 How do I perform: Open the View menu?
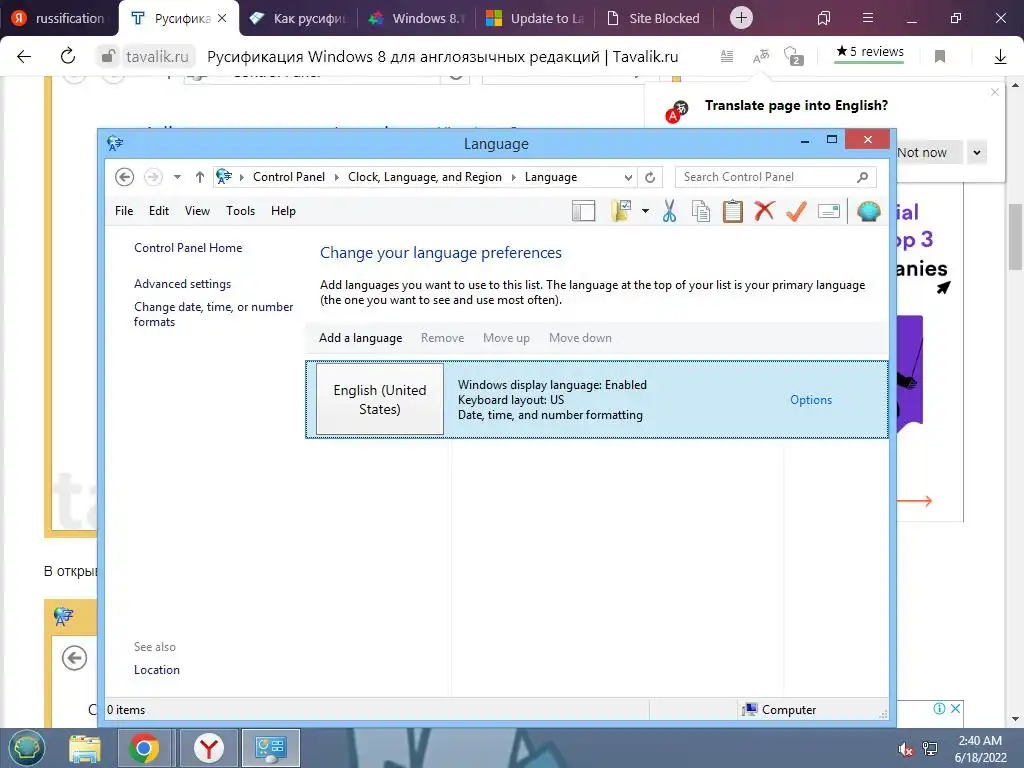pos(197,211)
